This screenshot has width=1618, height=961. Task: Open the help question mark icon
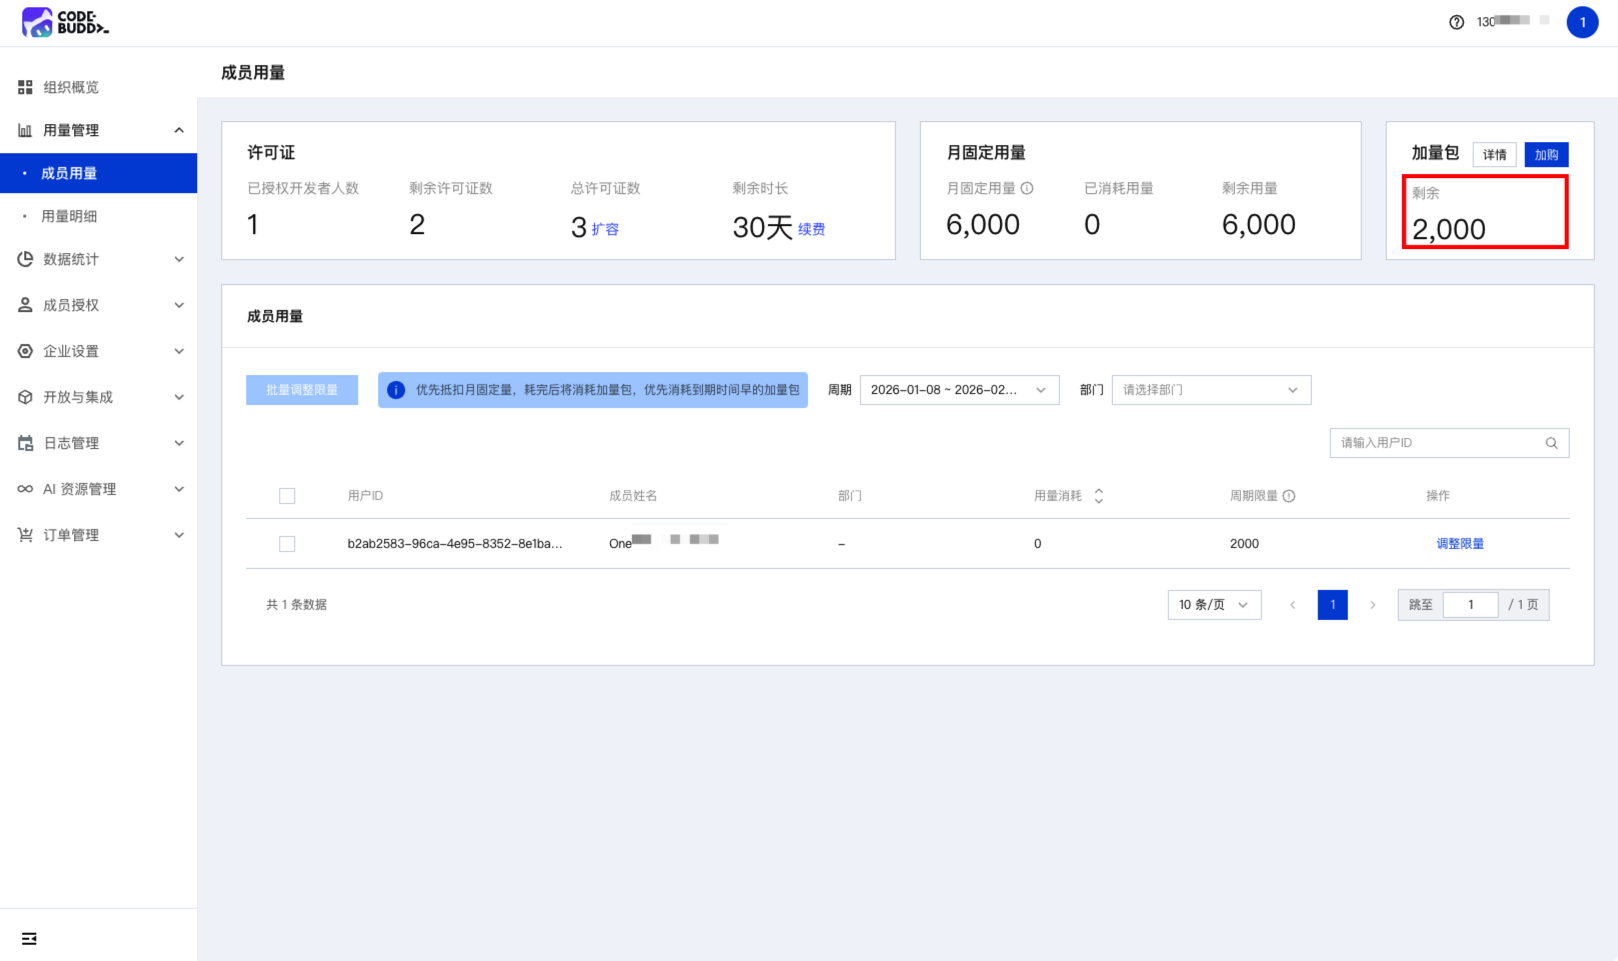(1456, 22)
